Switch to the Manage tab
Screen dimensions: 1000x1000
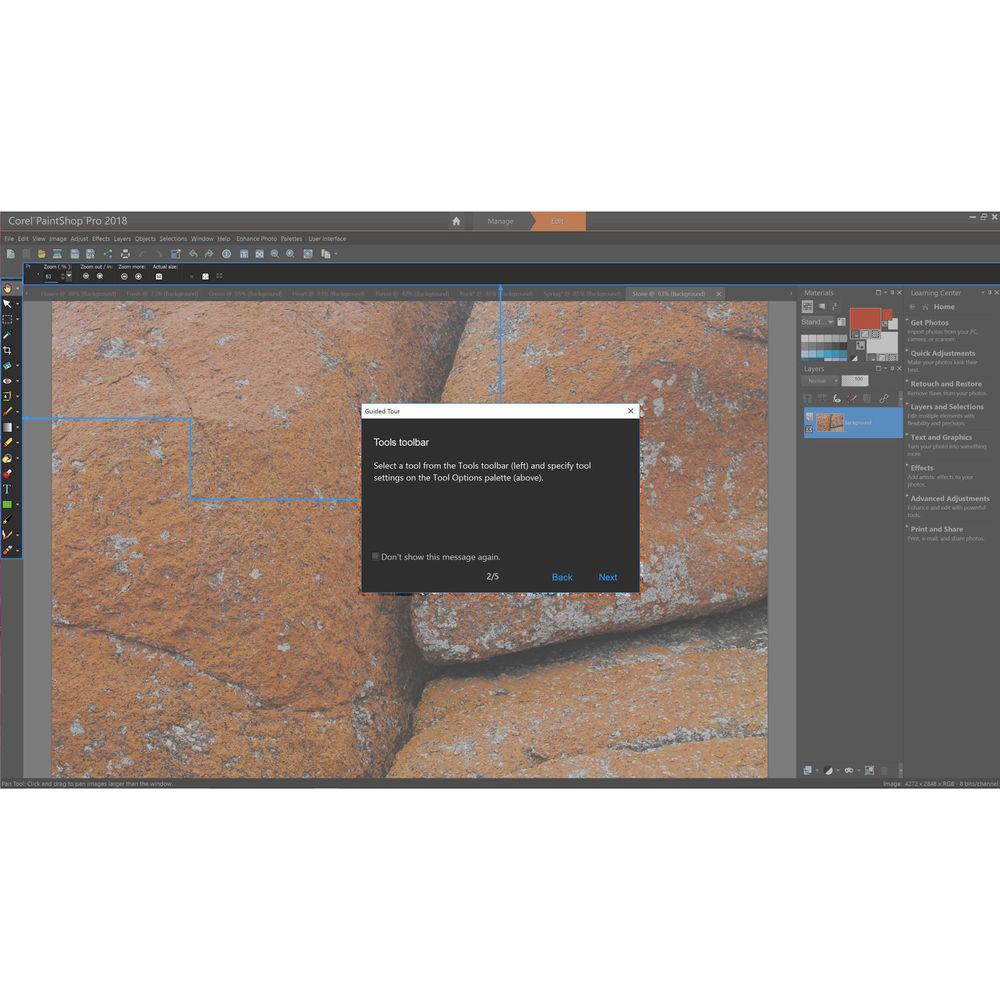[500, 221]
